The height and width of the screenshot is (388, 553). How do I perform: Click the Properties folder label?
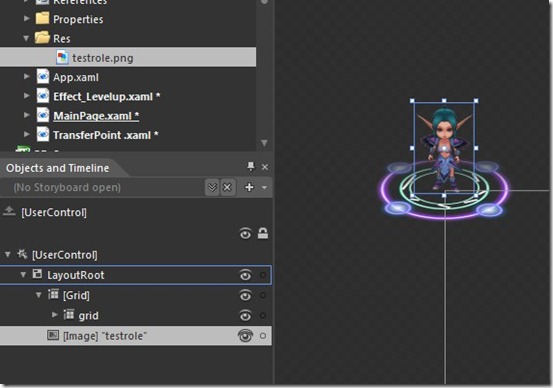[78, 19]
